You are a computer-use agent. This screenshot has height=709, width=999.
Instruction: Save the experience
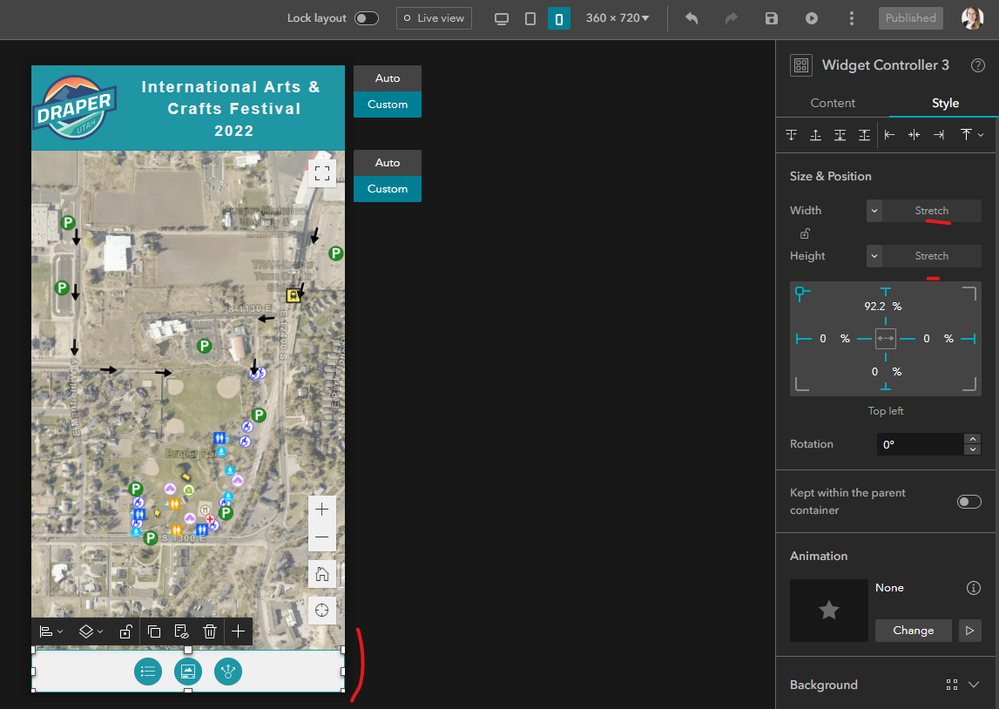tap(771, 18)
